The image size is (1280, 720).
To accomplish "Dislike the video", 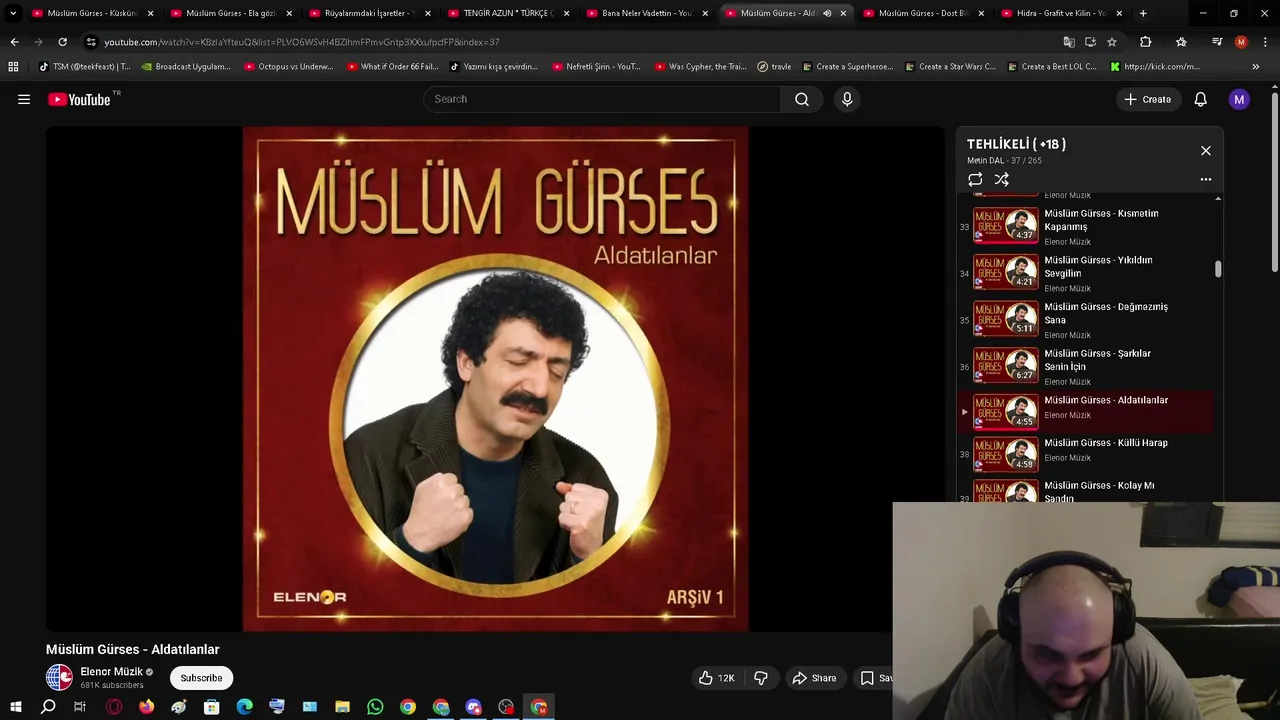I will tap(761, 678).
